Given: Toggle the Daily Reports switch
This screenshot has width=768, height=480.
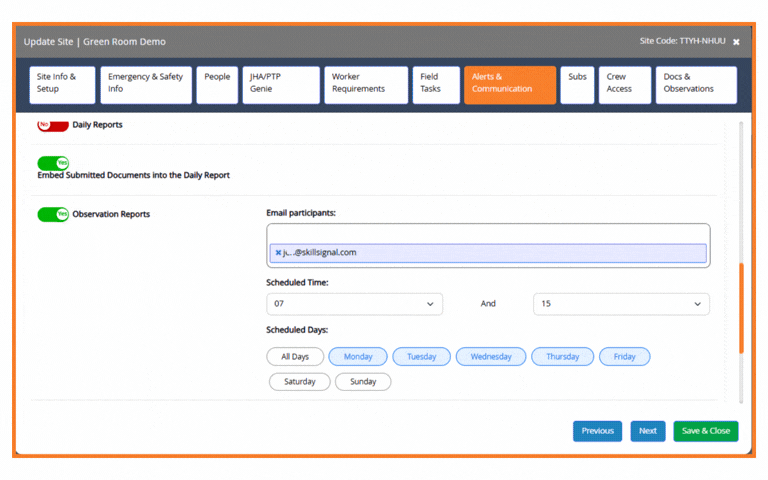Looking at the screenshot, I should point(53,125).
